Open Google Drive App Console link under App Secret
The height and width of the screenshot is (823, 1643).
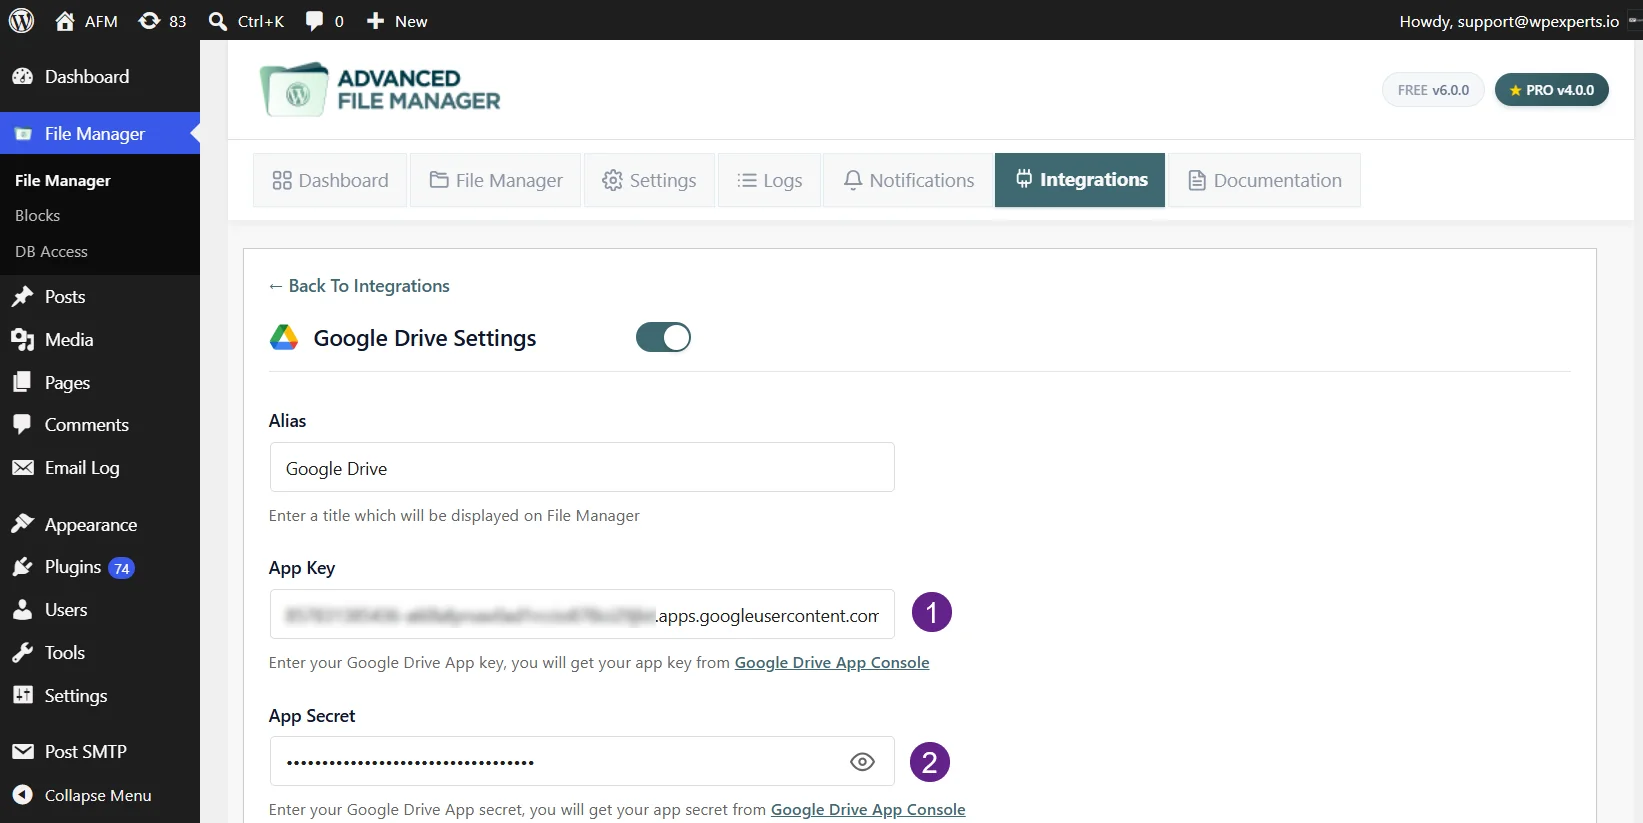click(868, 810)
